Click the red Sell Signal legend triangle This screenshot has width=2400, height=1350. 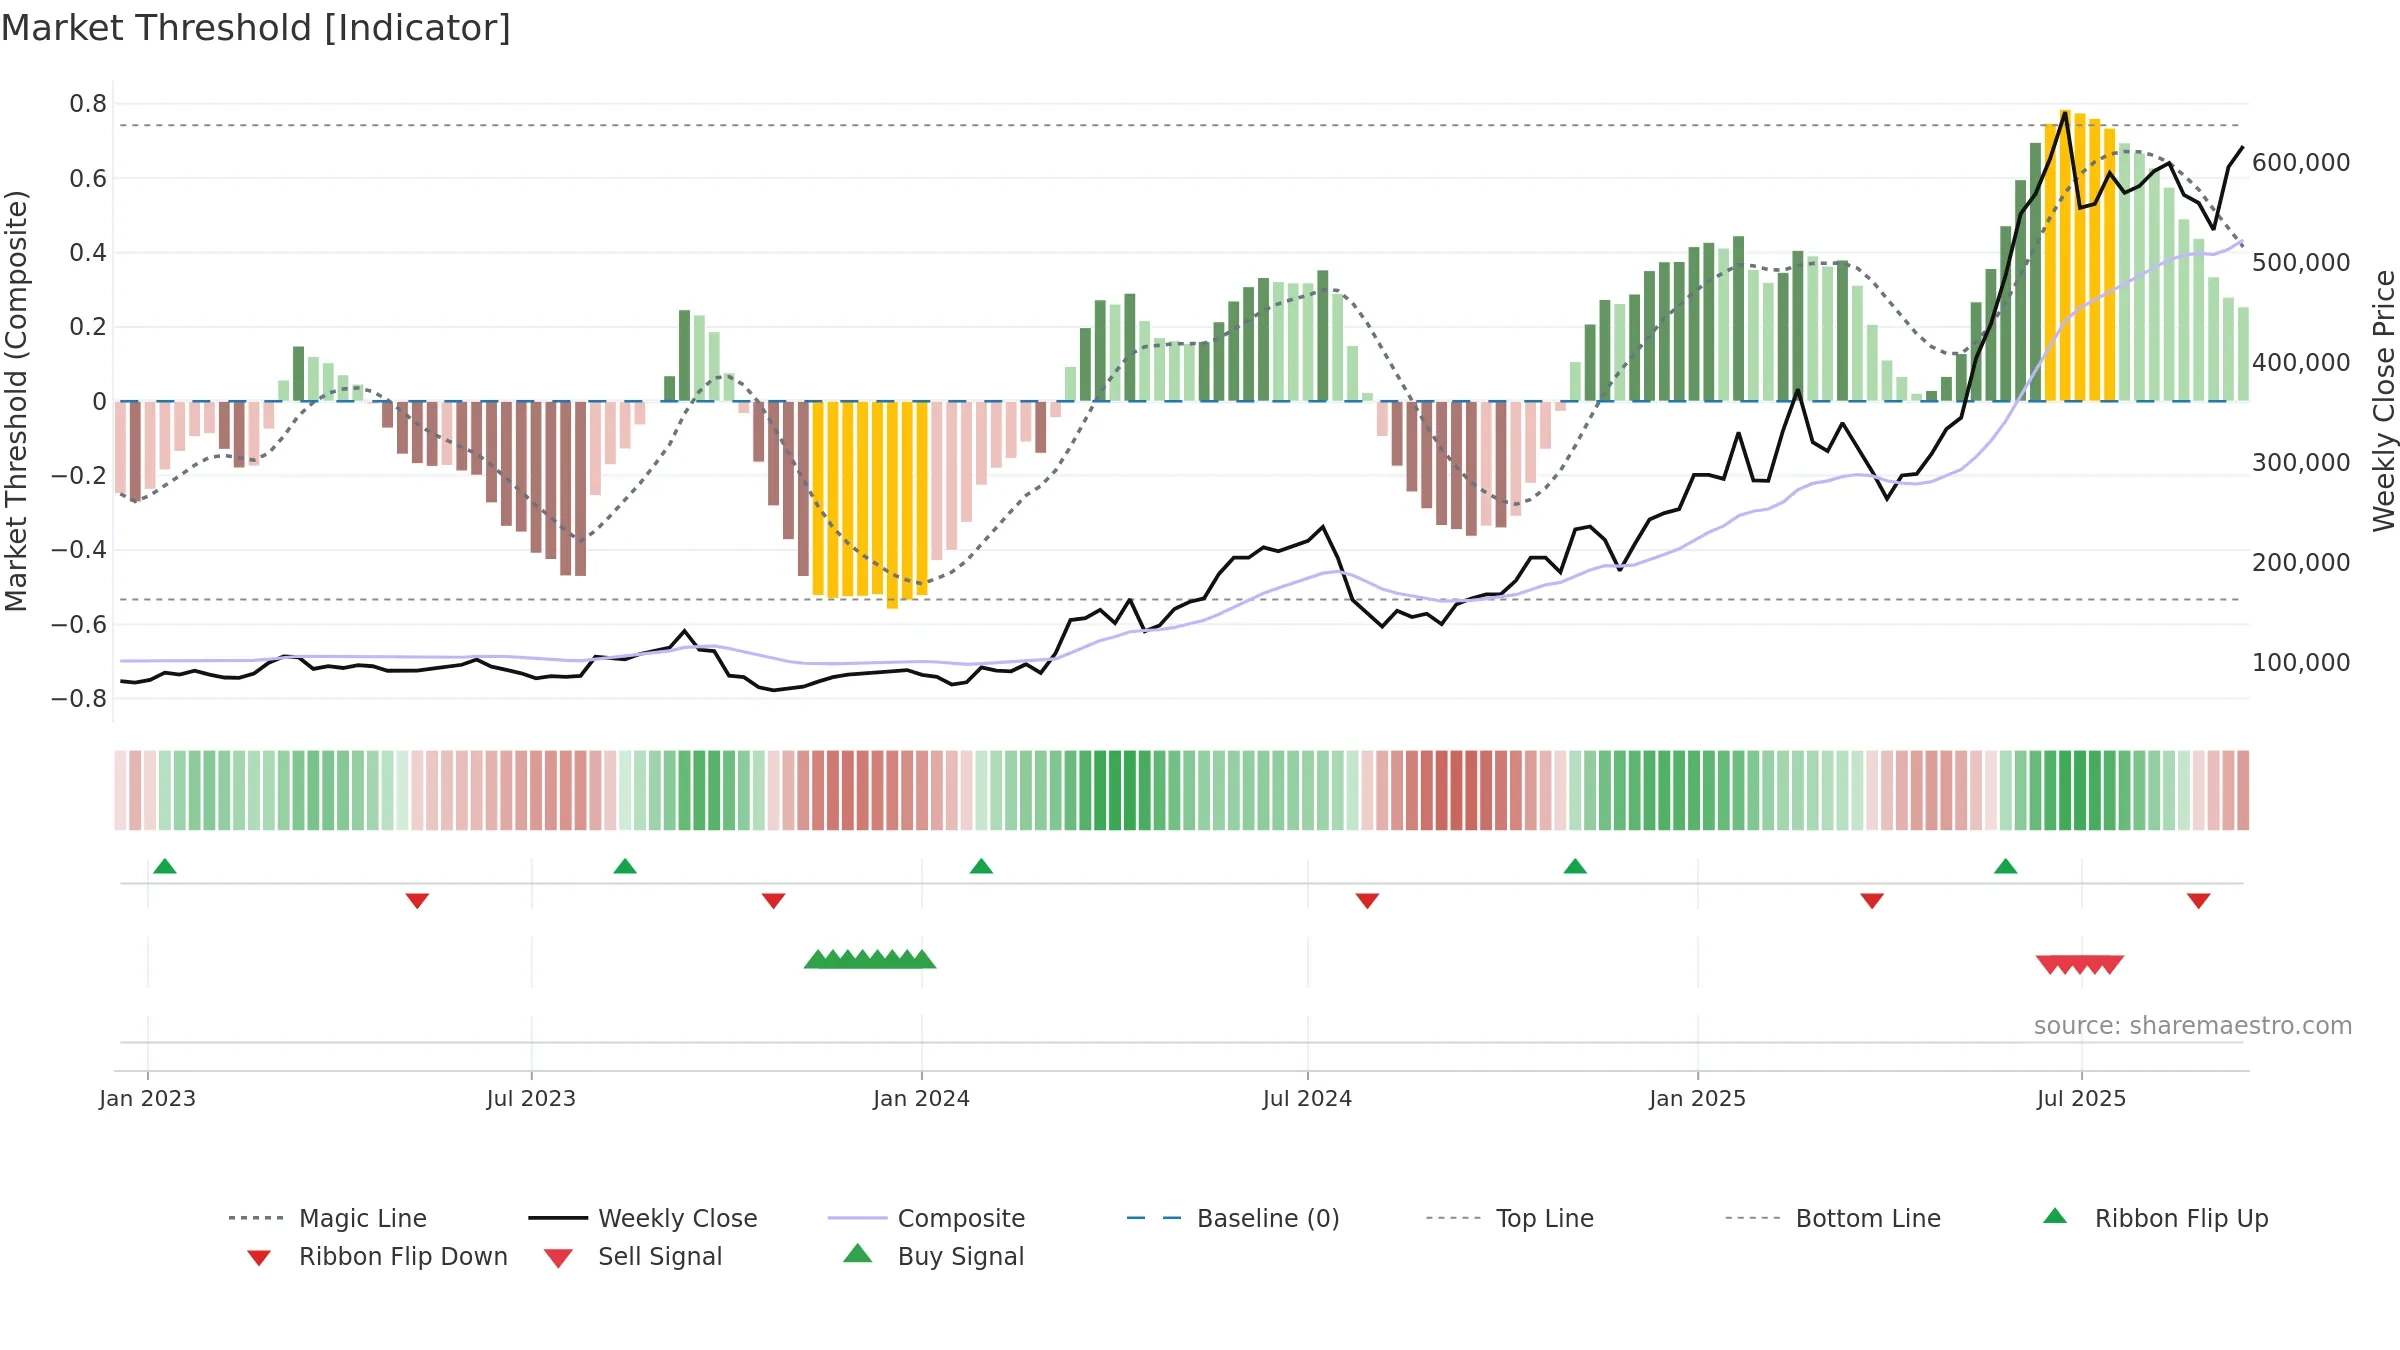click(558, 1258)
